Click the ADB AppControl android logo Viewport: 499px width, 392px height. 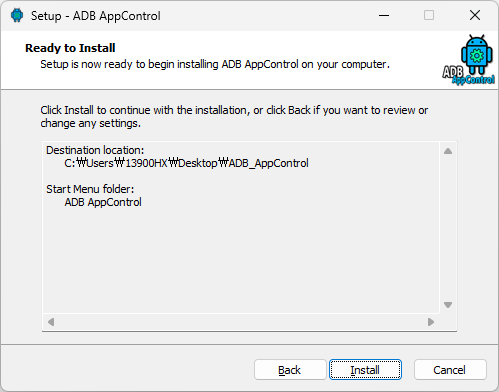tap(469, 60)
